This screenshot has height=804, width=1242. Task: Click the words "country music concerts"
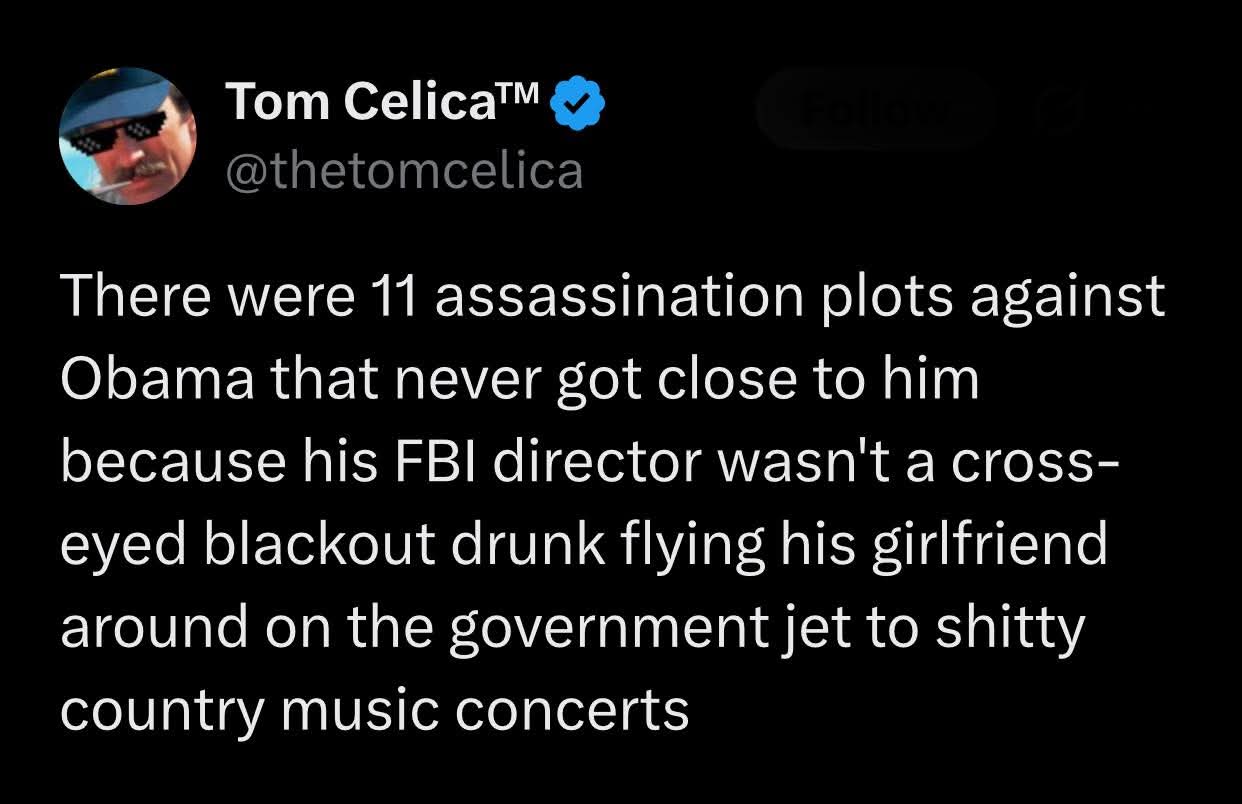(x=376, y=712)
